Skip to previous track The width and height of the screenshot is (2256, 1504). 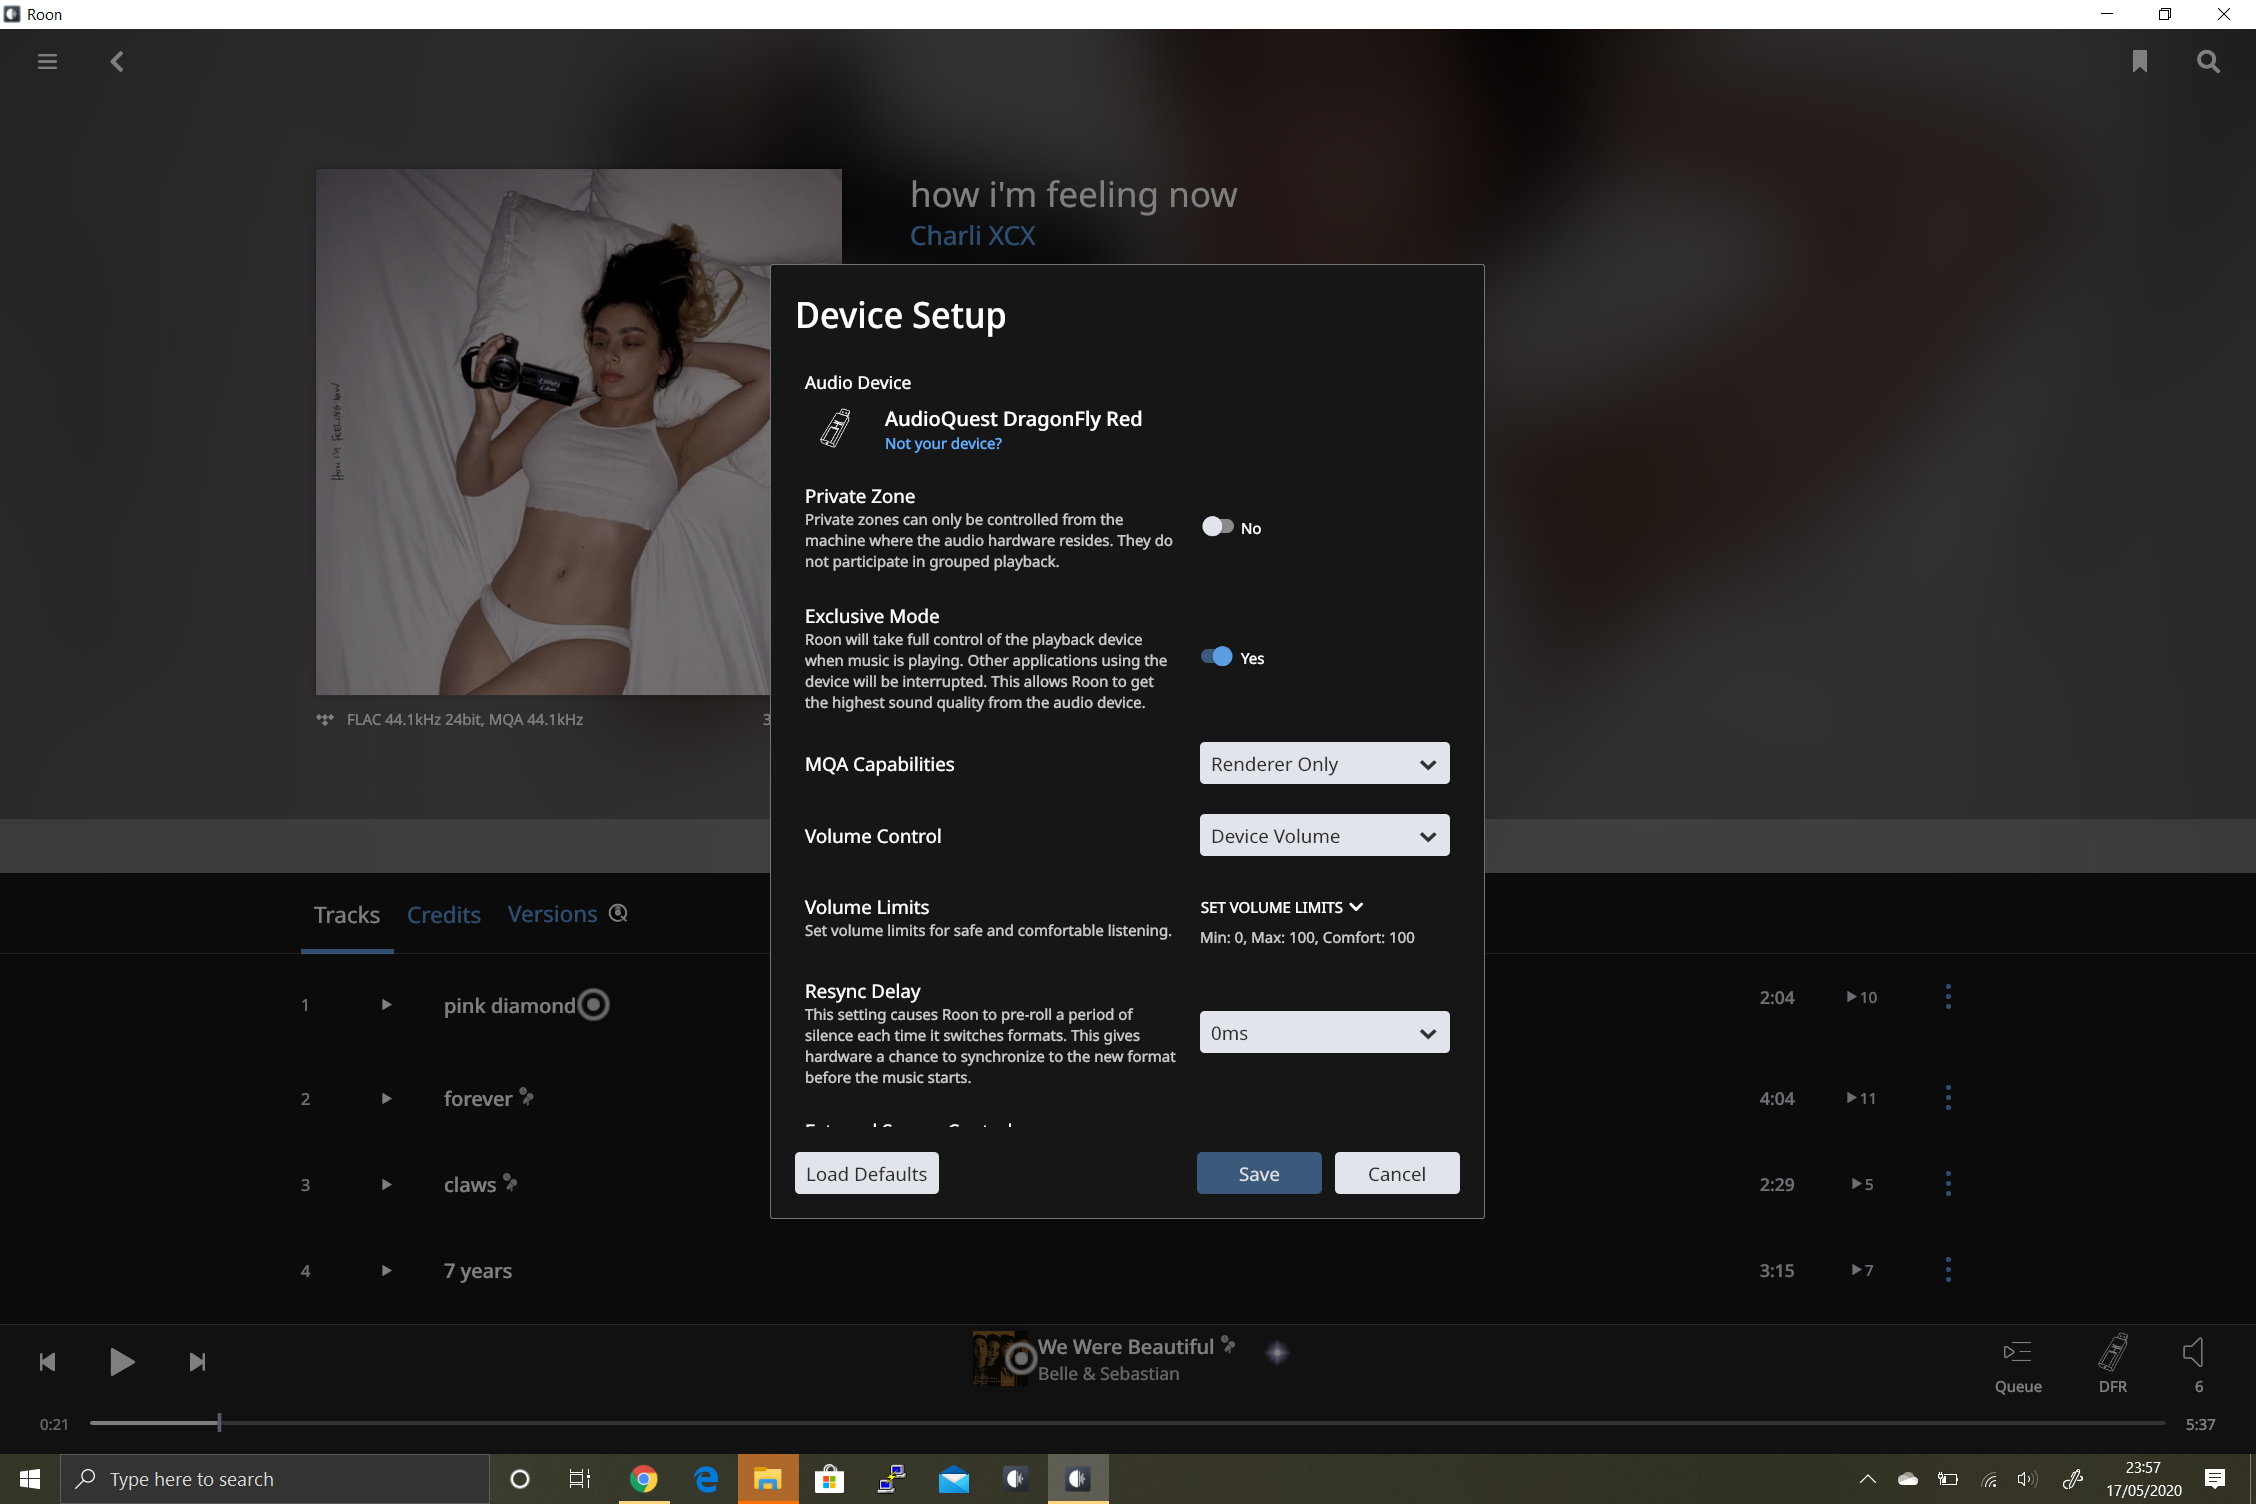47,1362
